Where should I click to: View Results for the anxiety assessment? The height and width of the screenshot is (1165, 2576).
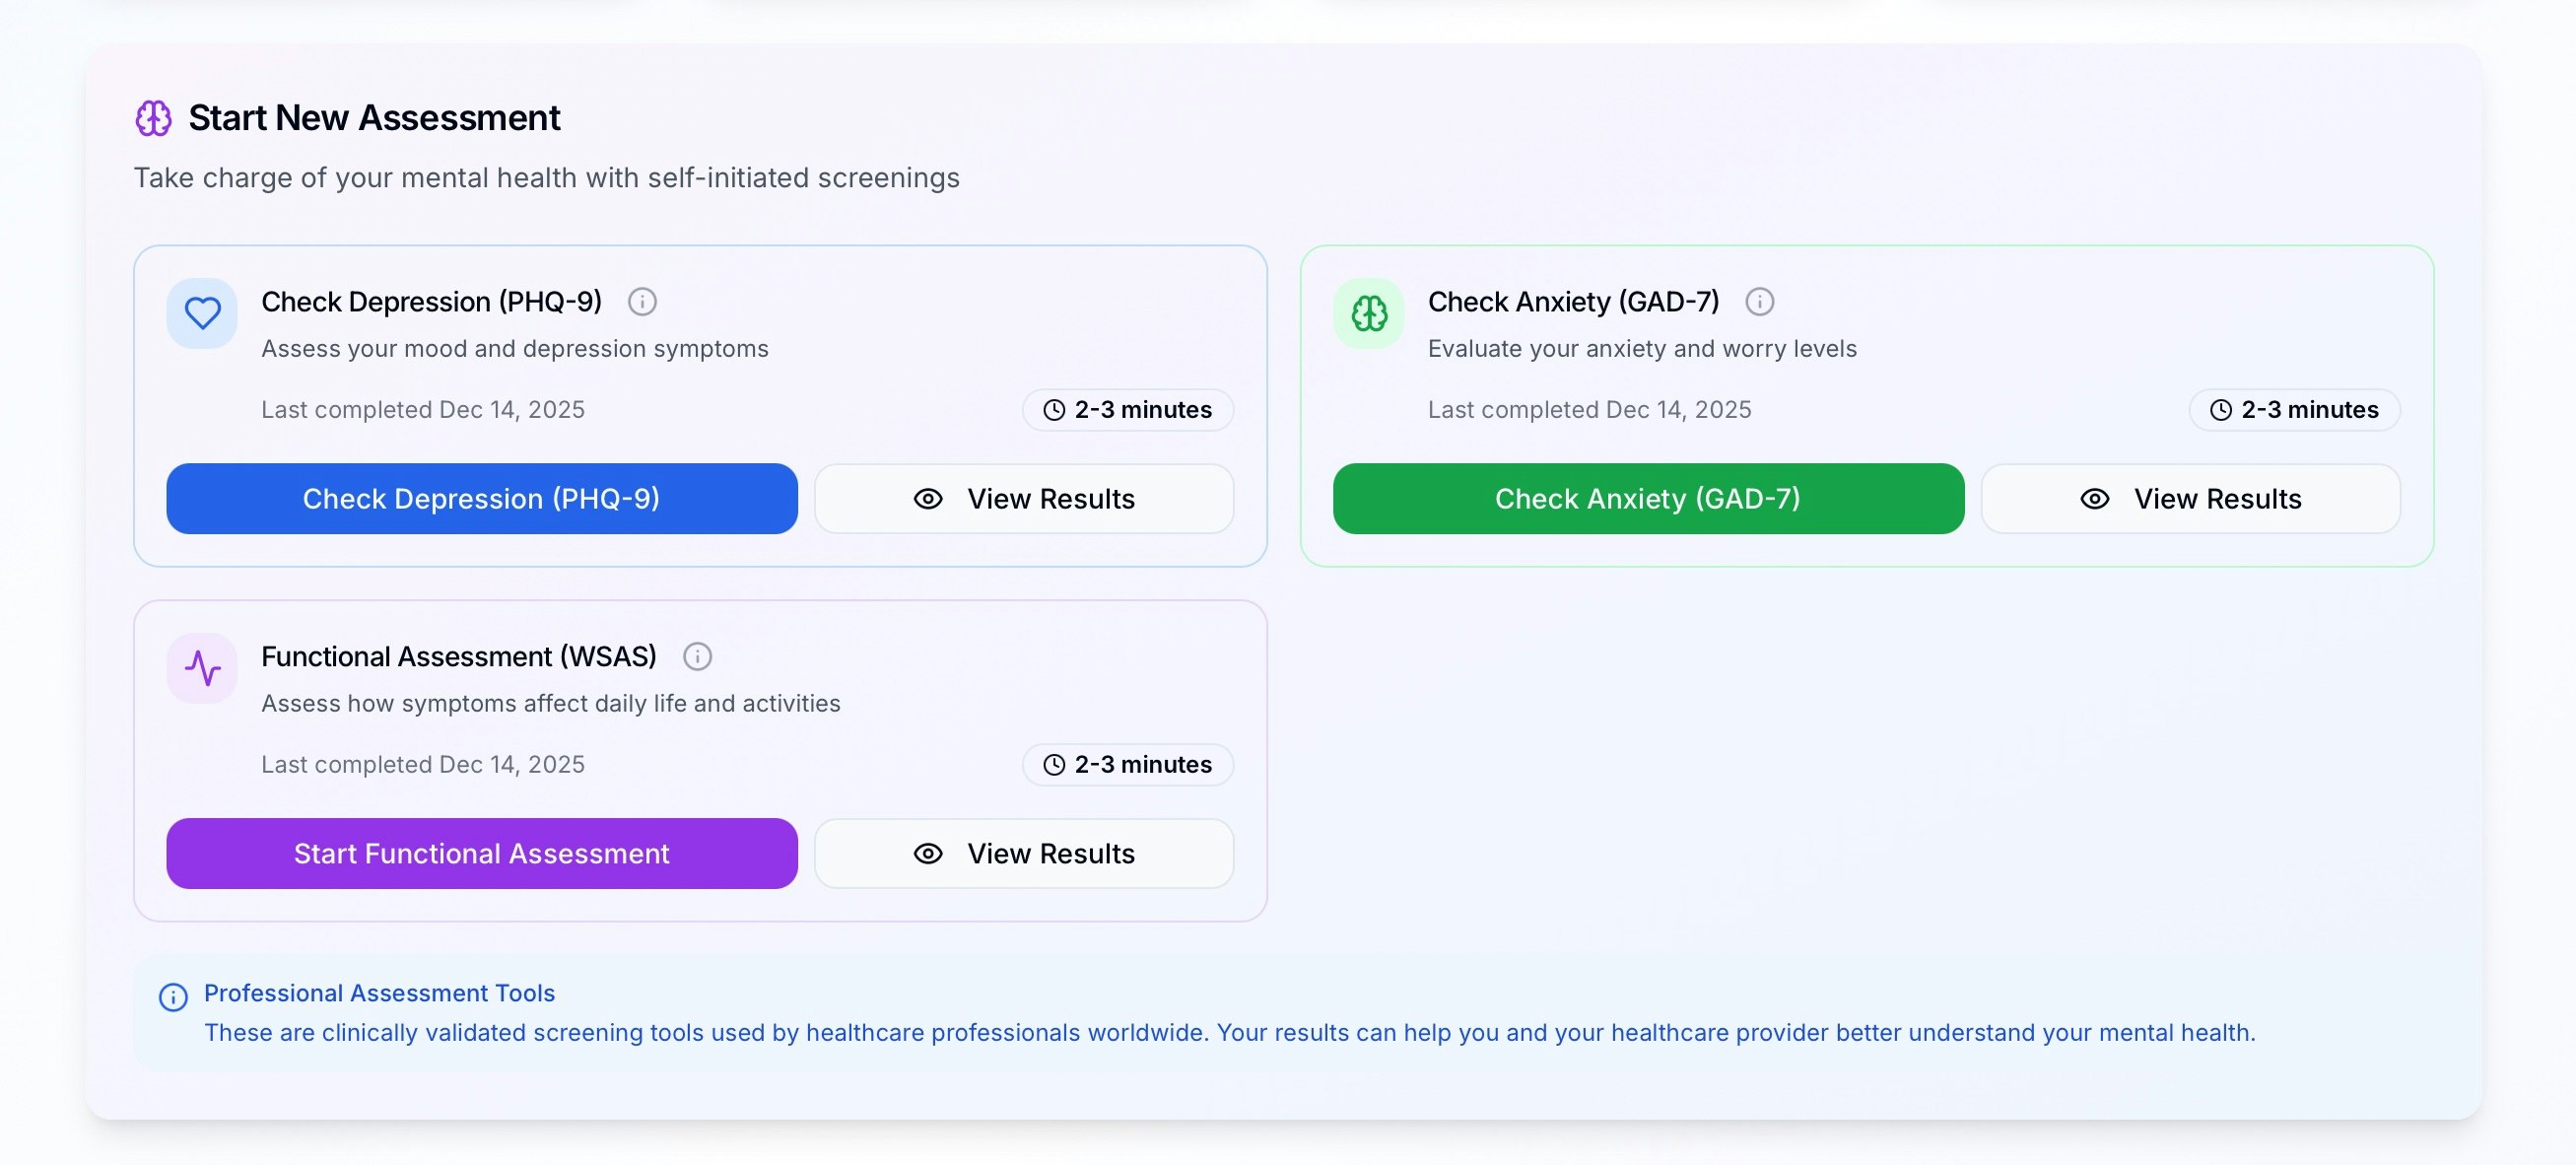coord(2189,498)
